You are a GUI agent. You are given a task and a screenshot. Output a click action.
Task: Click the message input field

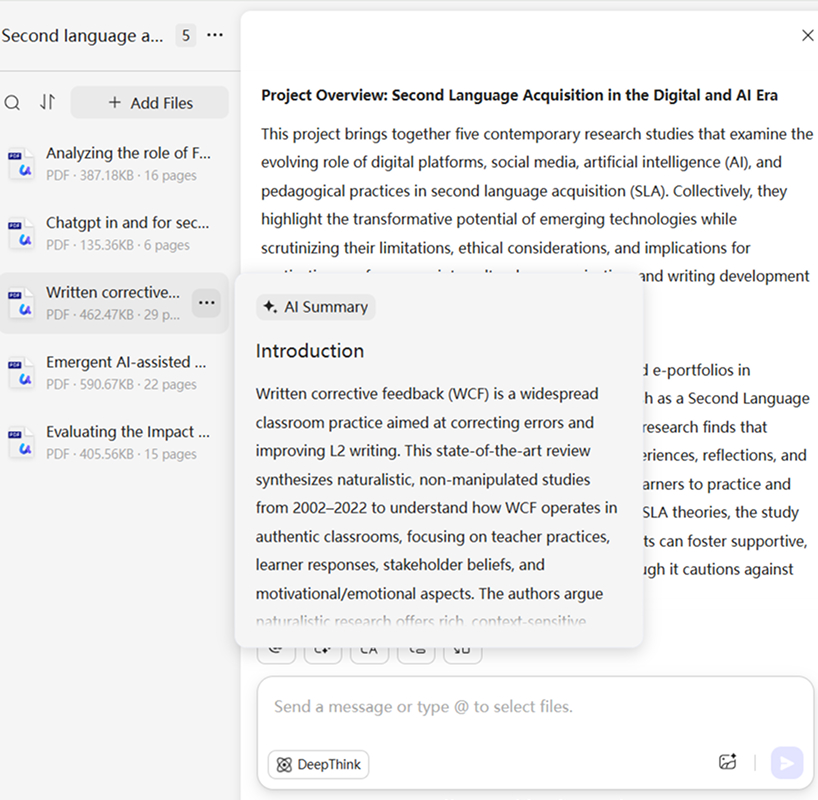tap(520, 707)
